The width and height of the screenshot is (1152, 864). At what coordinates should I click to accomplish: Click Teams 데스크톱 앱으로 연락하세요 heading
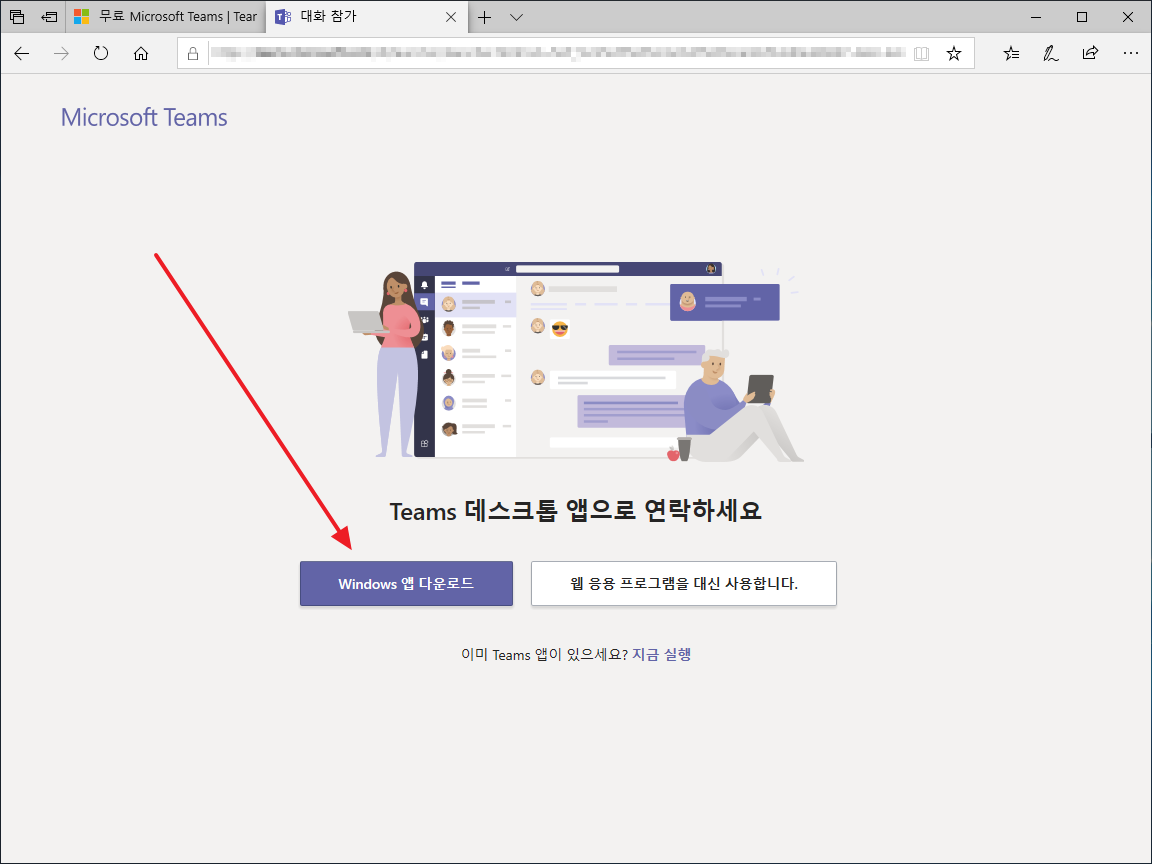575,511
